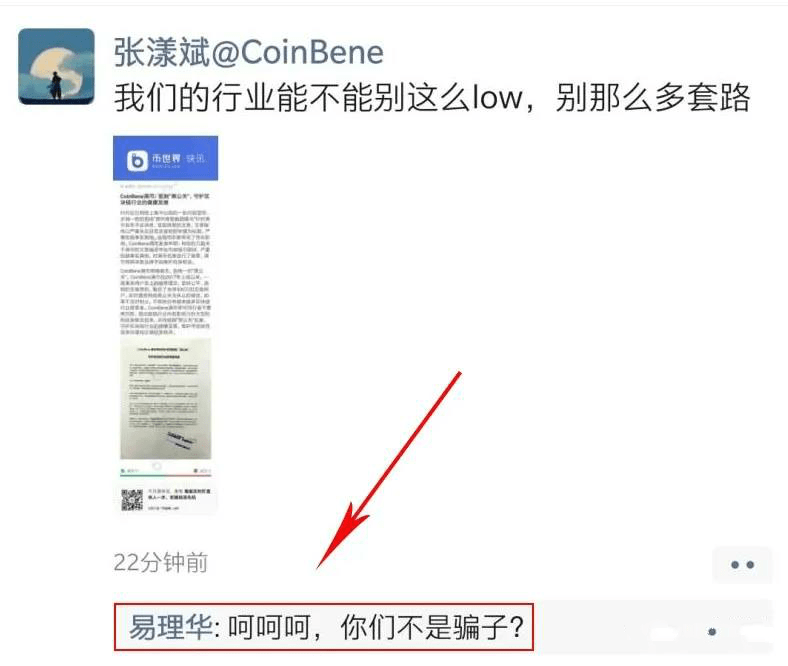
Task: Click the green-red sentiment bar in the thumbnail
Action: [165, 474]
